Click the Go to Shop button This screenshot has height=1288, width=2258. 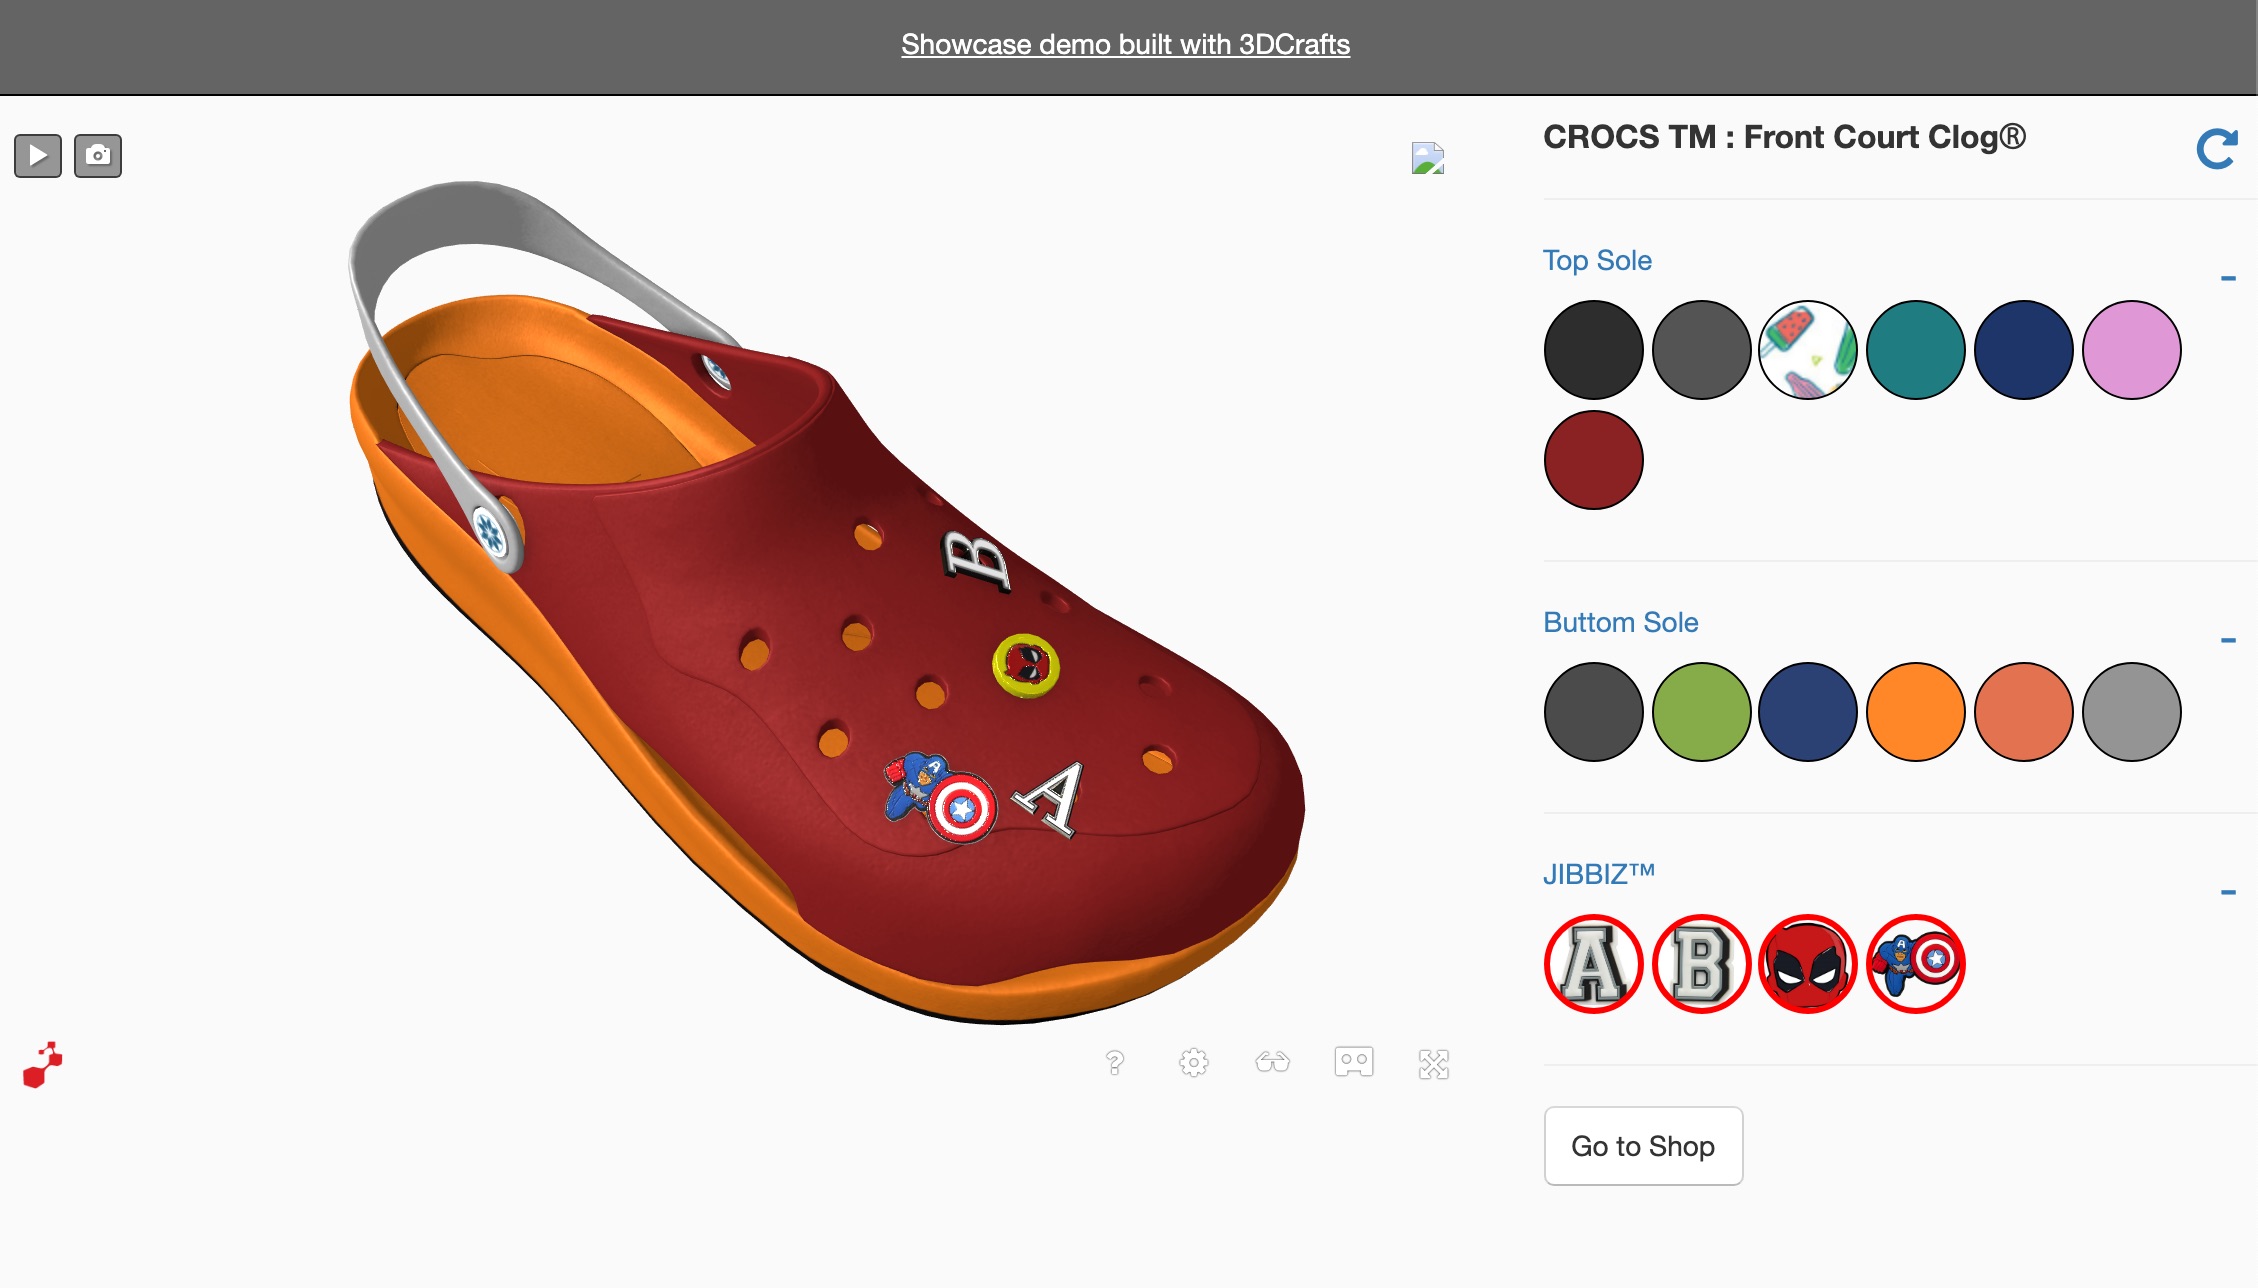point(1643,1146)
